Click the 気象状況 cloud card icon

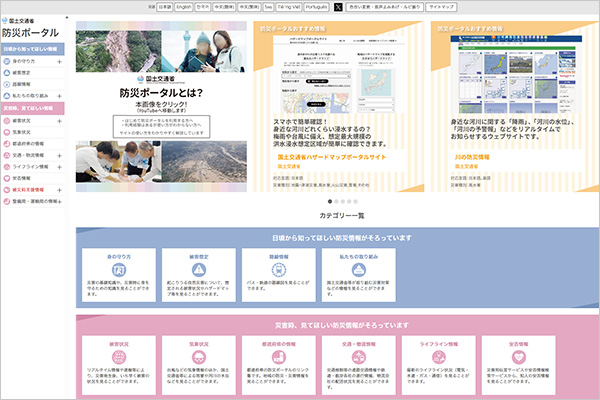click(x=199, y=357)
